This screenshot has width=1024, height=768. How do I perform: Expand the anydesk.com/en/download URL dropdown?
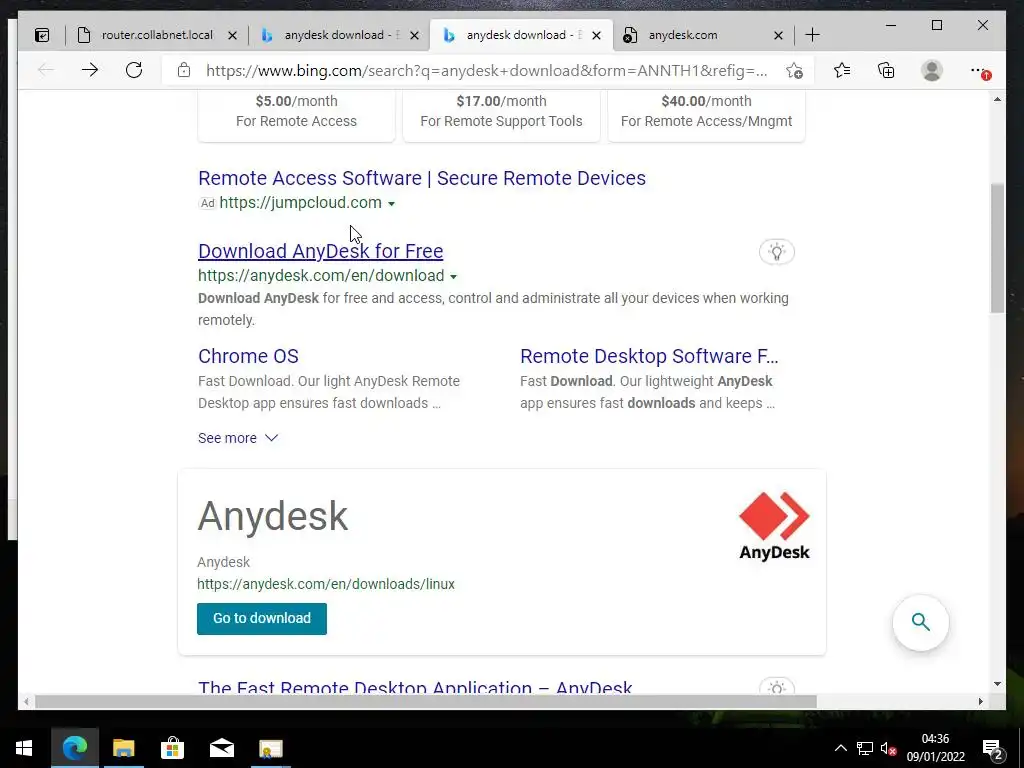[x=453, y=277]
